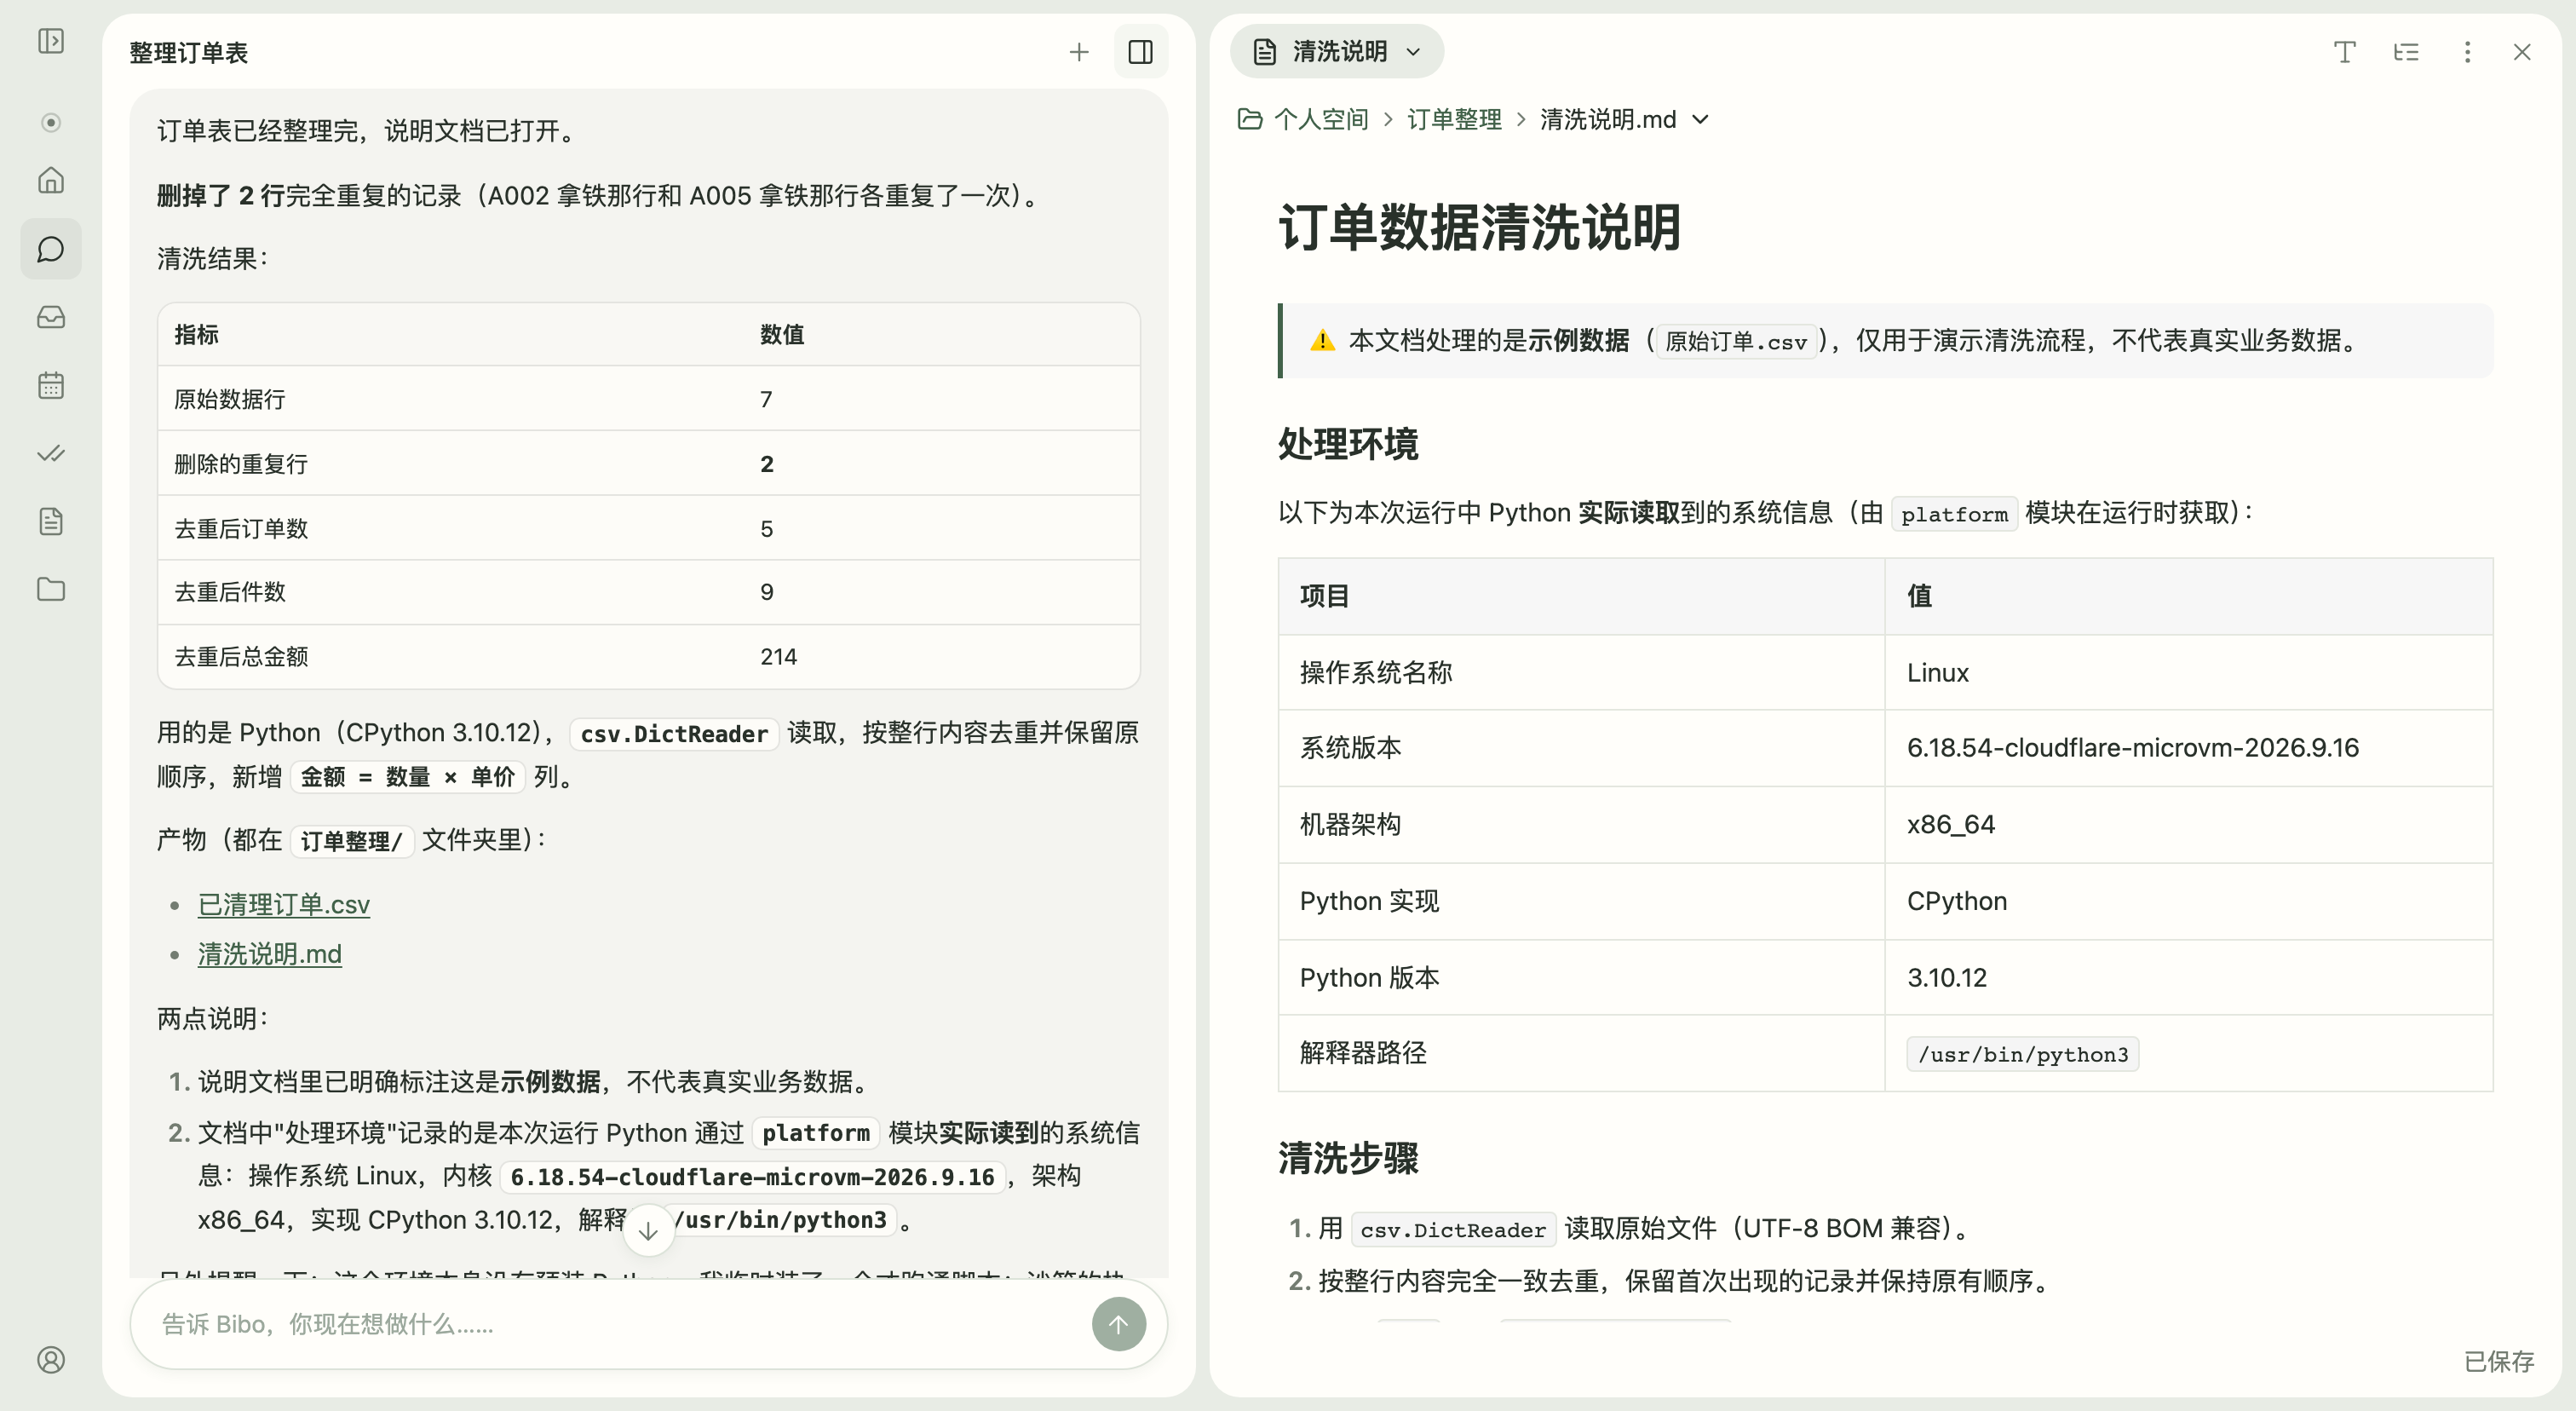Click the platform inline code in document
Image resolution: width=2576 pixels, height=1411 pixels.
(x=1954, y=514)
